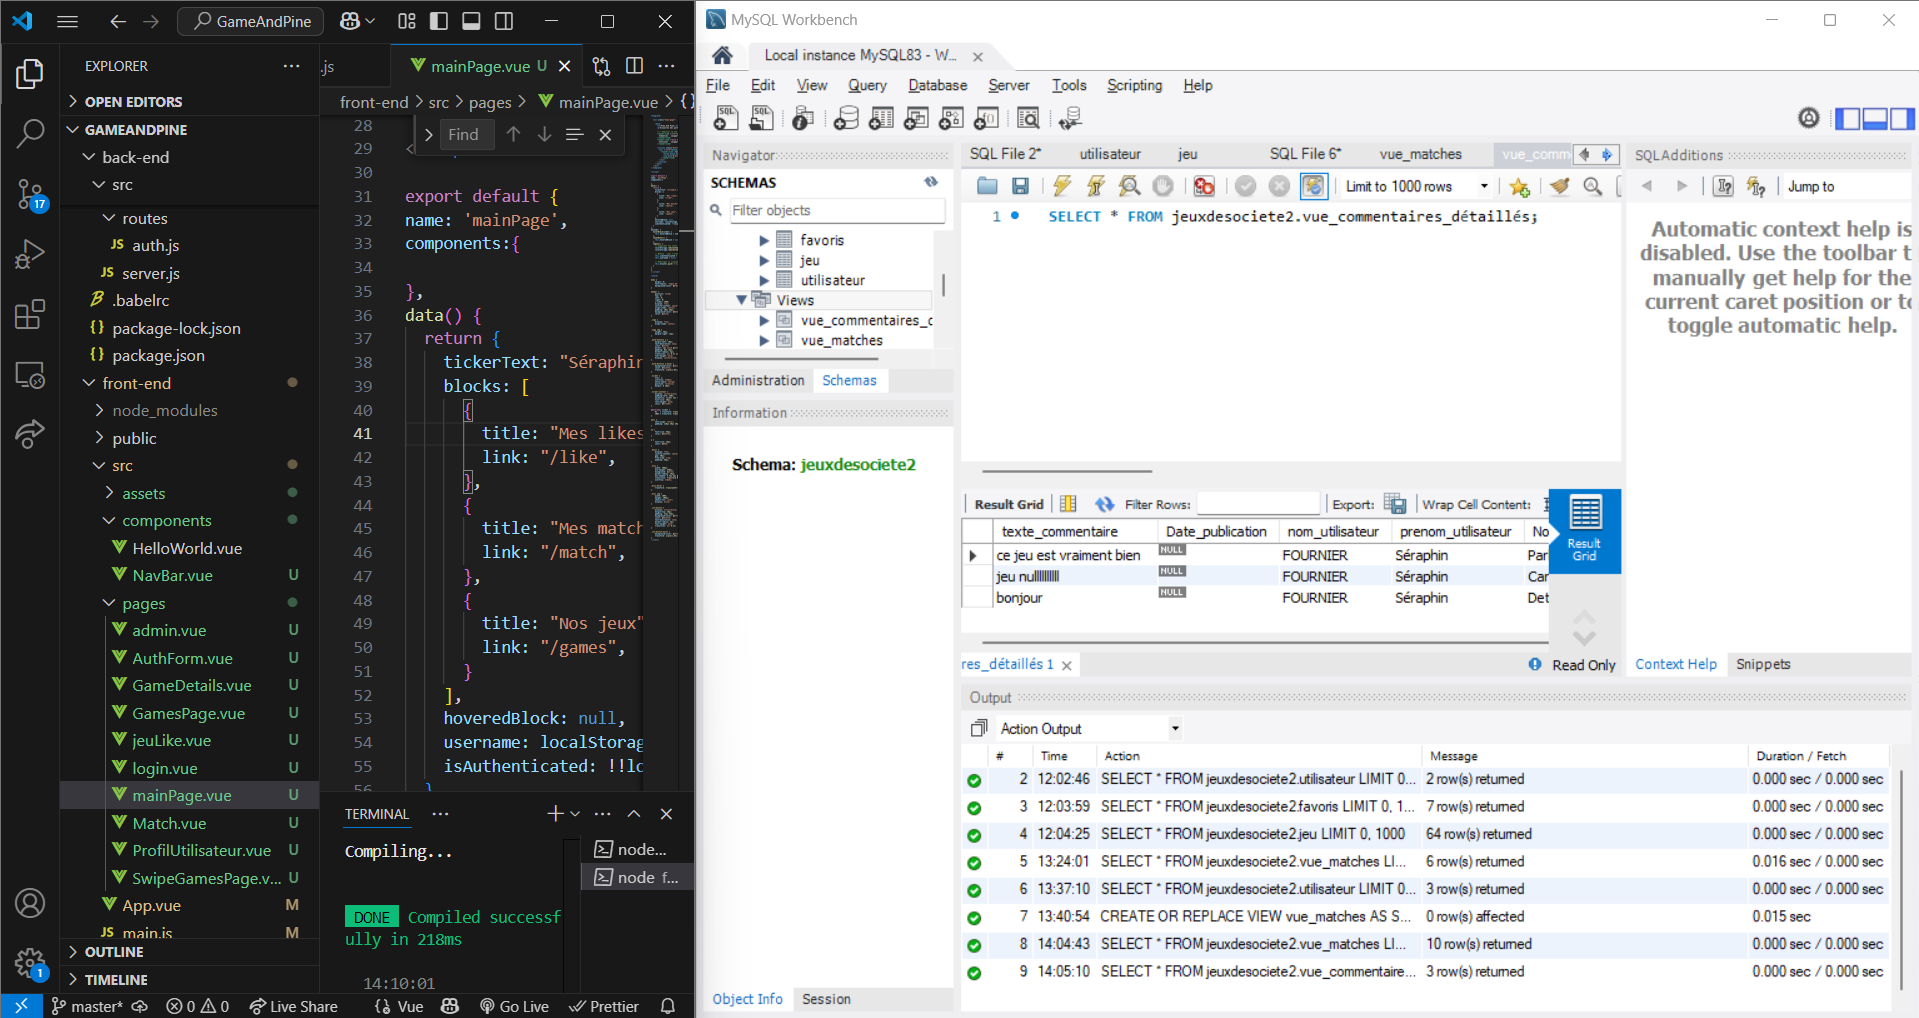Toggle Workbench left sidebar panel visibility
1919x1018 pixels.
(1847, 119)
